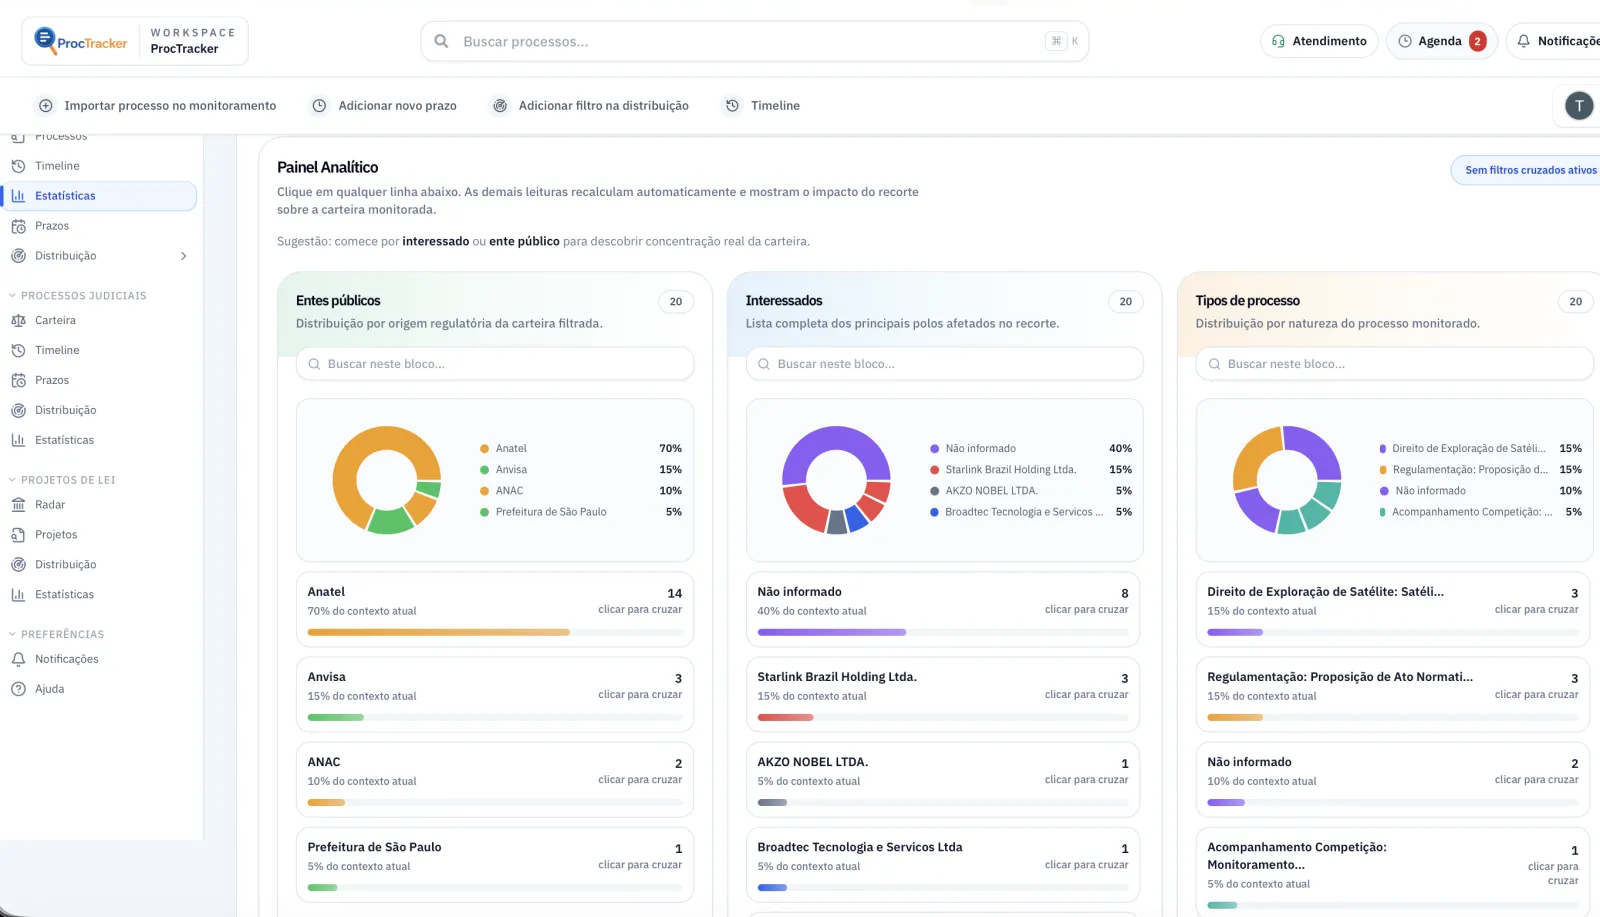Open Projetos in sidebar
This screenshot has width=1600, height=917.
(100, 535)
